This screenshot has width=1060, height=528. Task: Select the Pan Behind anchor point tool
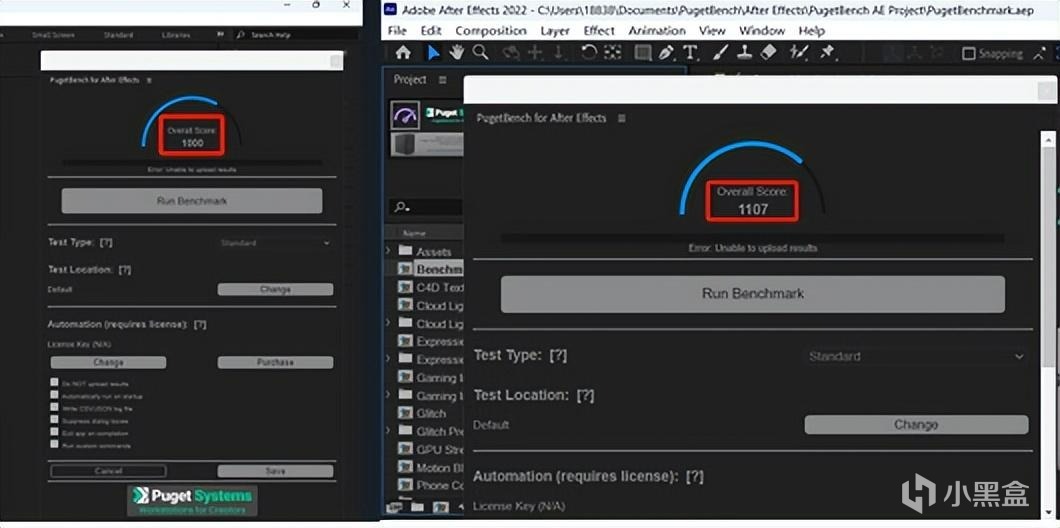[x=612, y=53]
